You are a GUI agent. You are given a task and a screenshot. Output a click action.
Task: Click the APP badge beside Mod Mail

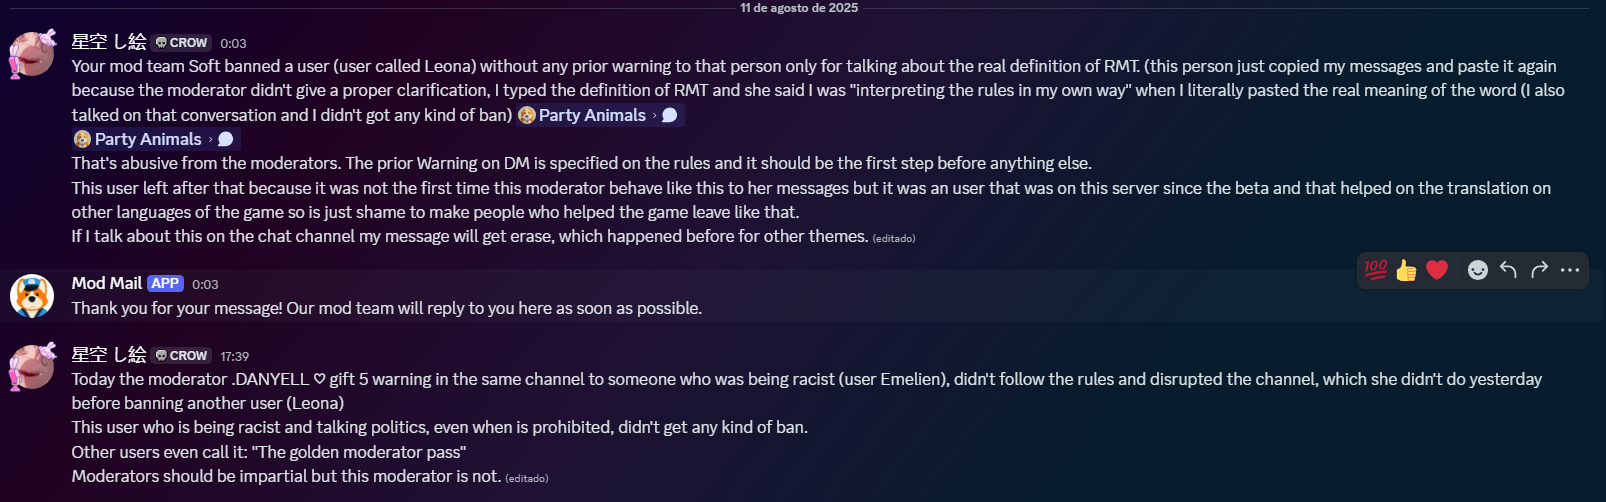tap(165, 284)
